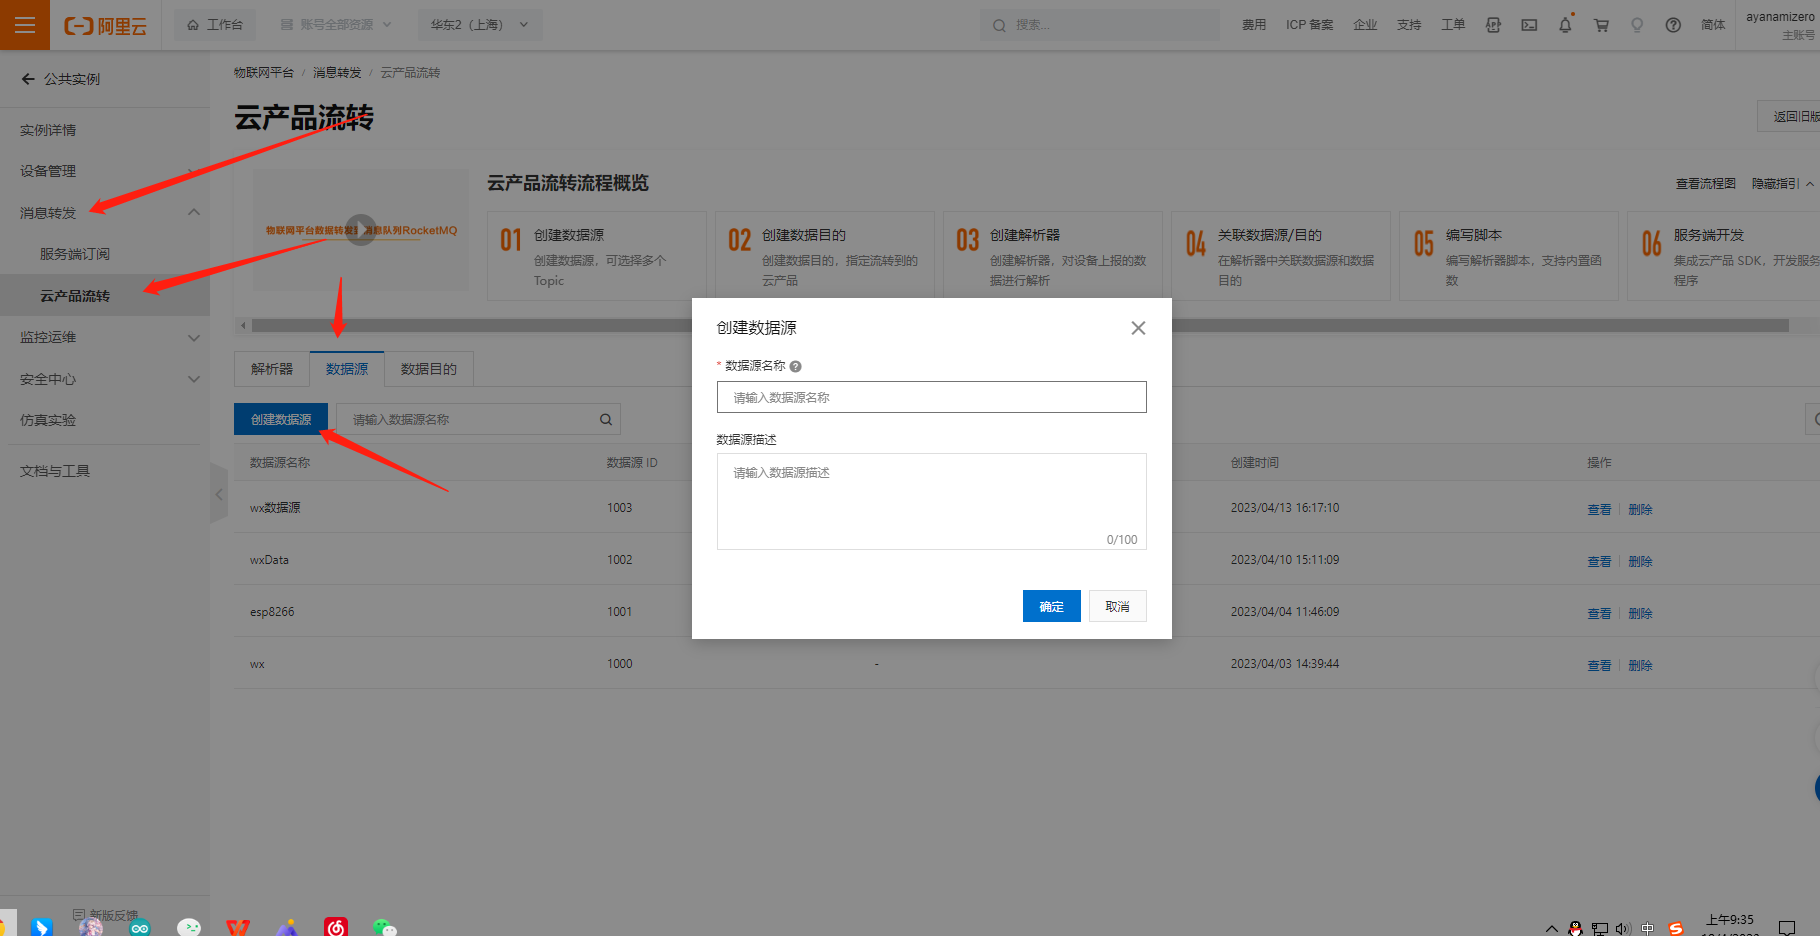Open WeChat from the taskbar
The width and height of the screenshot is (1820, 936).
(x=384, y=927)
